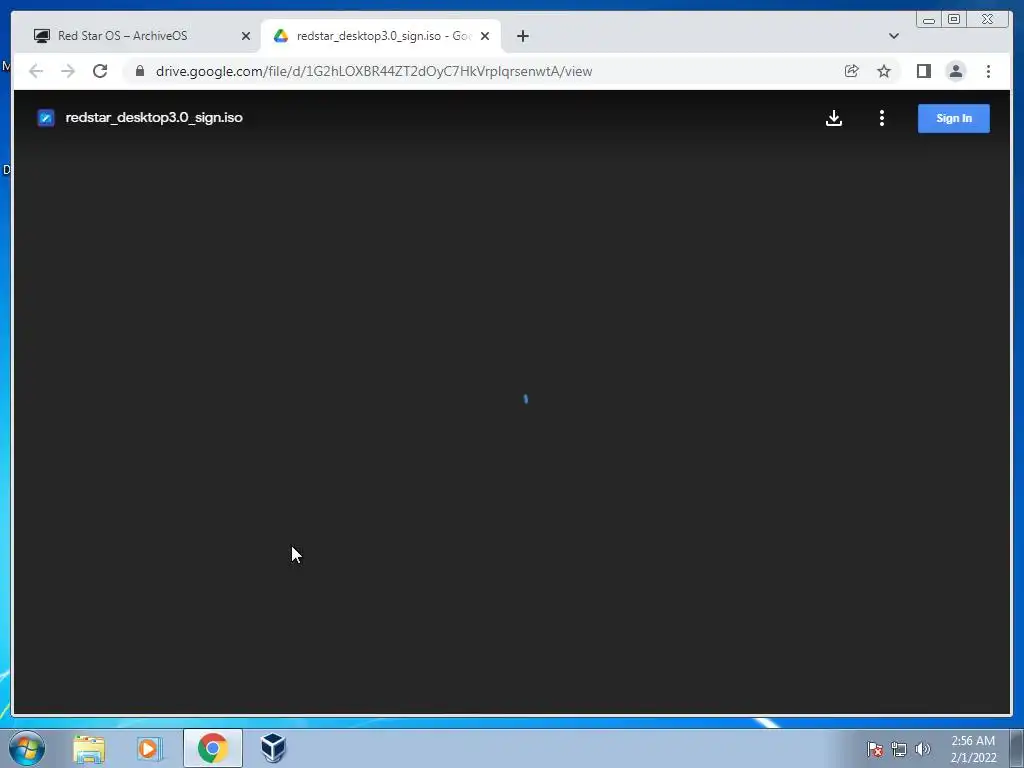Open the Windows Start menu
This screenshot has width=1024, height=768.
coord(27,748)
